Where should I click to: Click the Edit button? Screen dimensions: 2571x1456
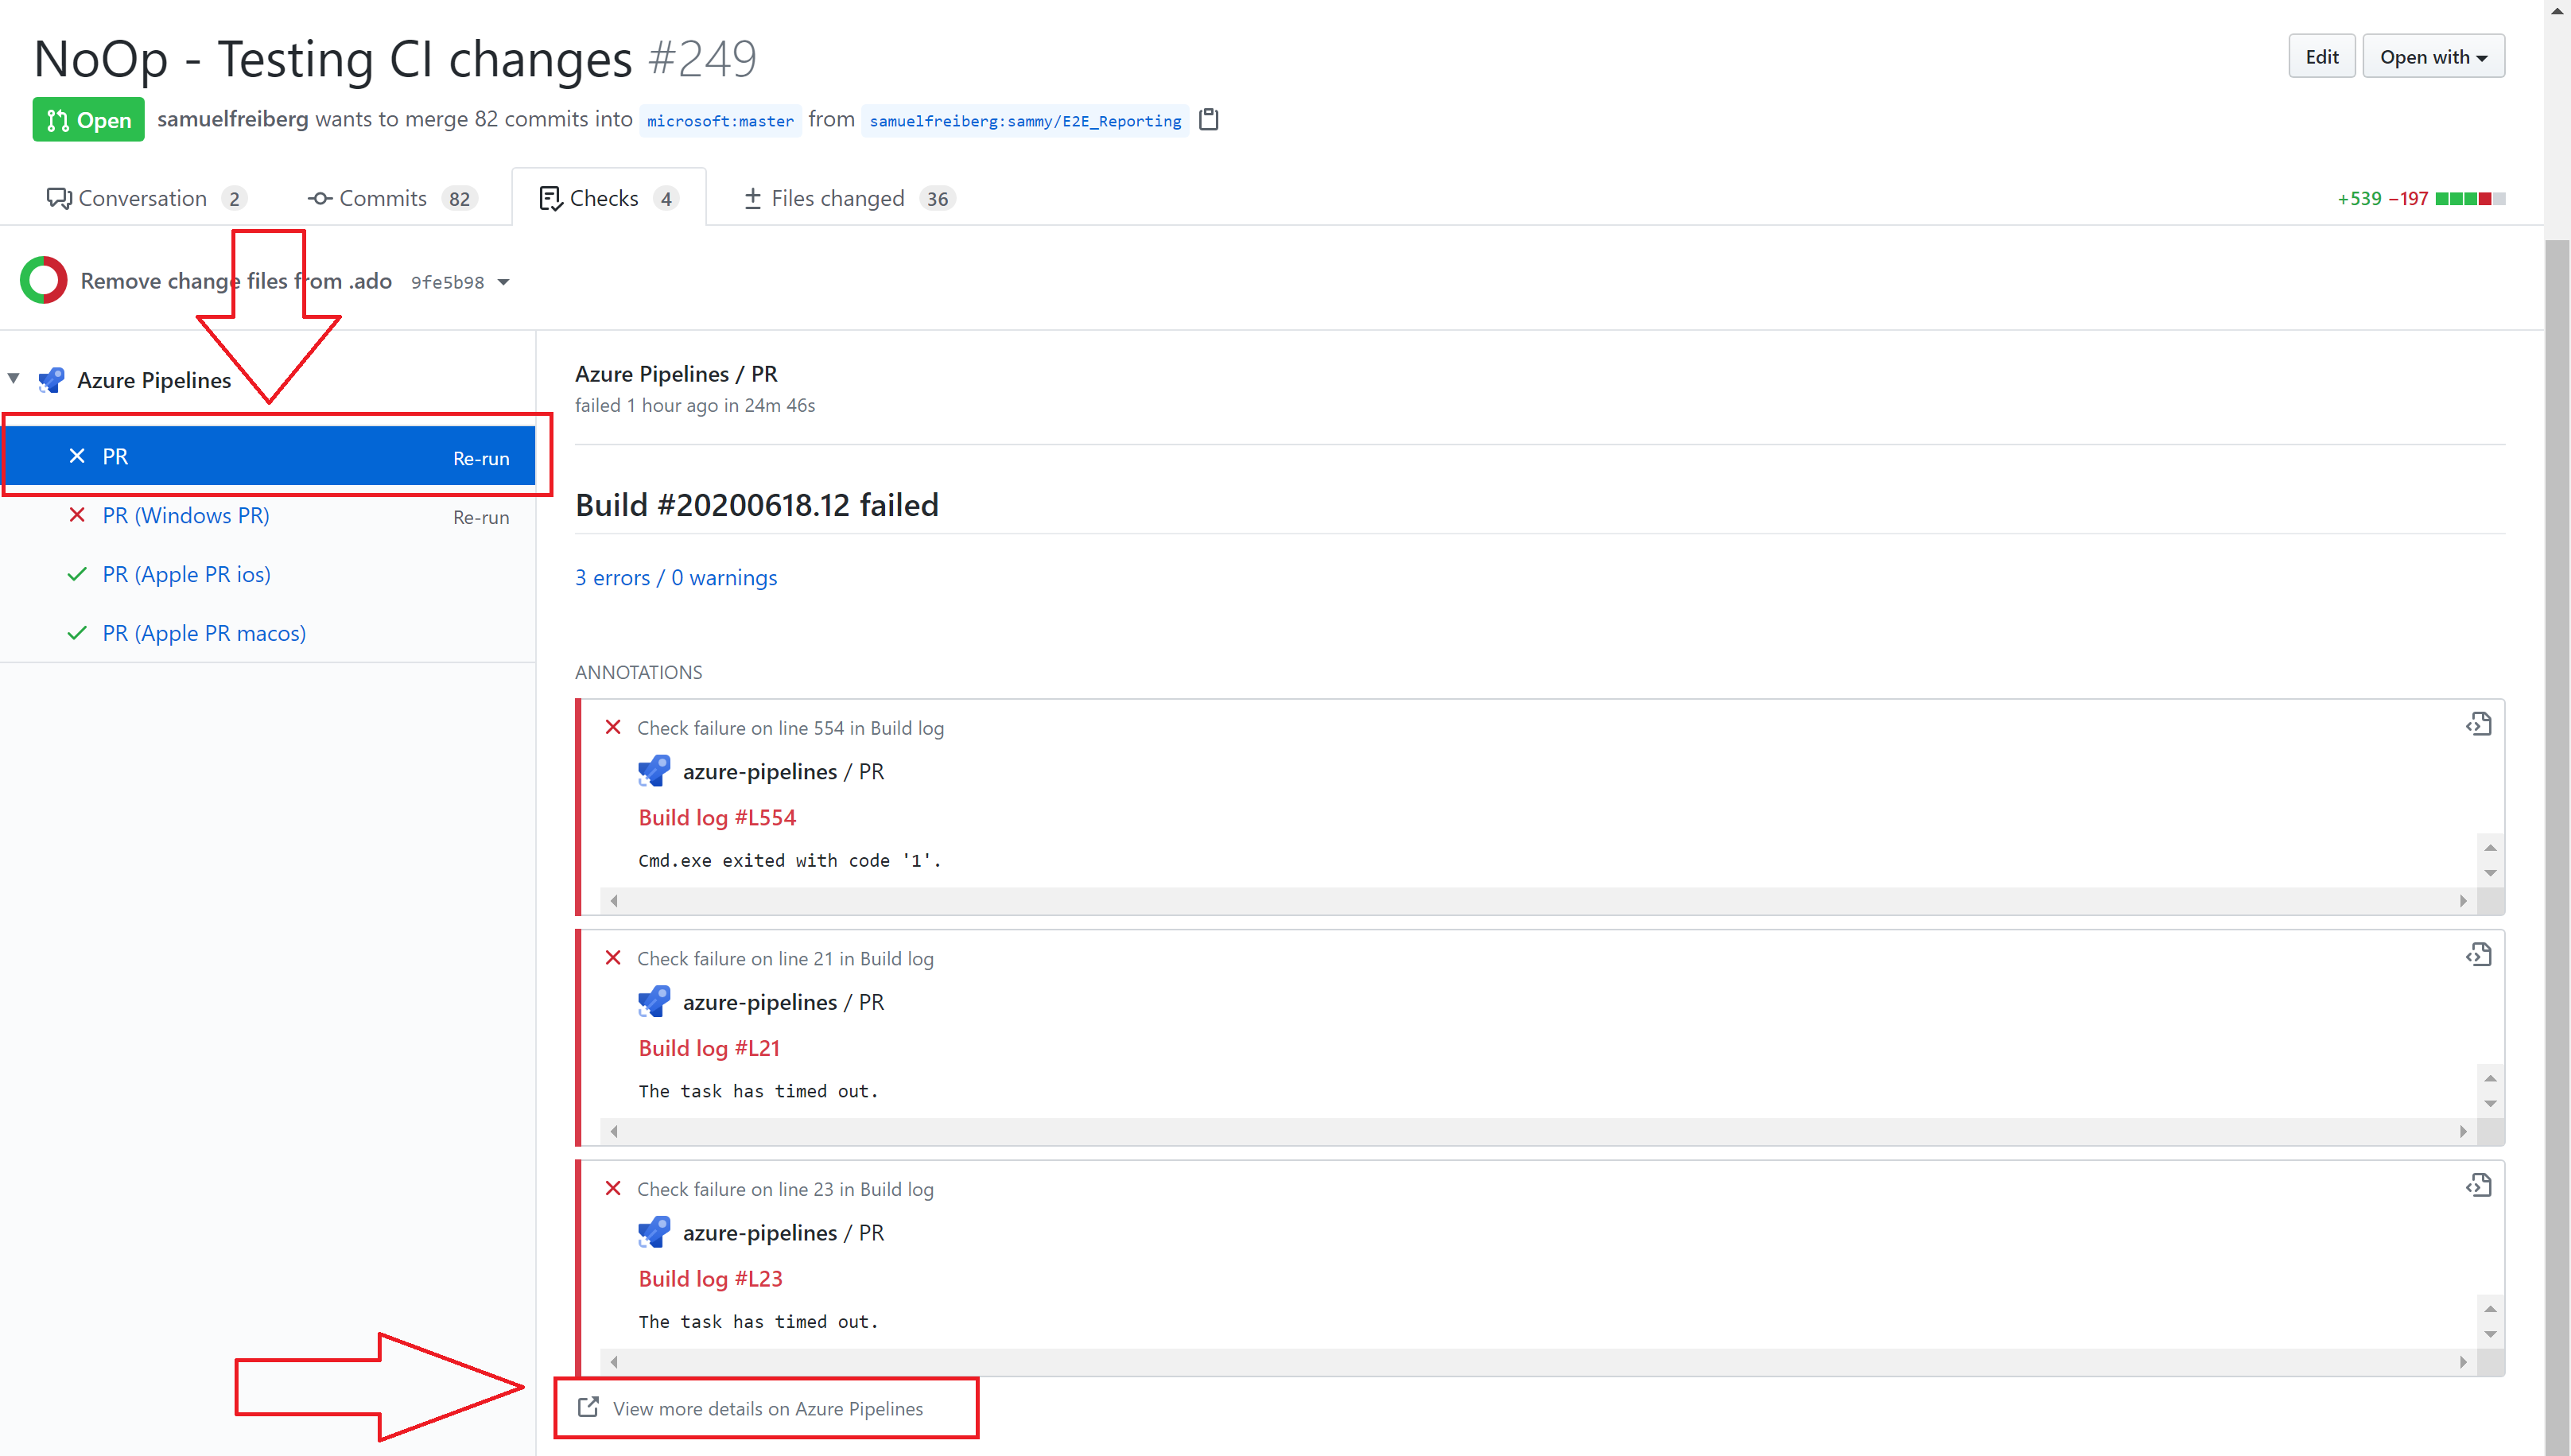pyautogui.click(x=2321, y=56)
